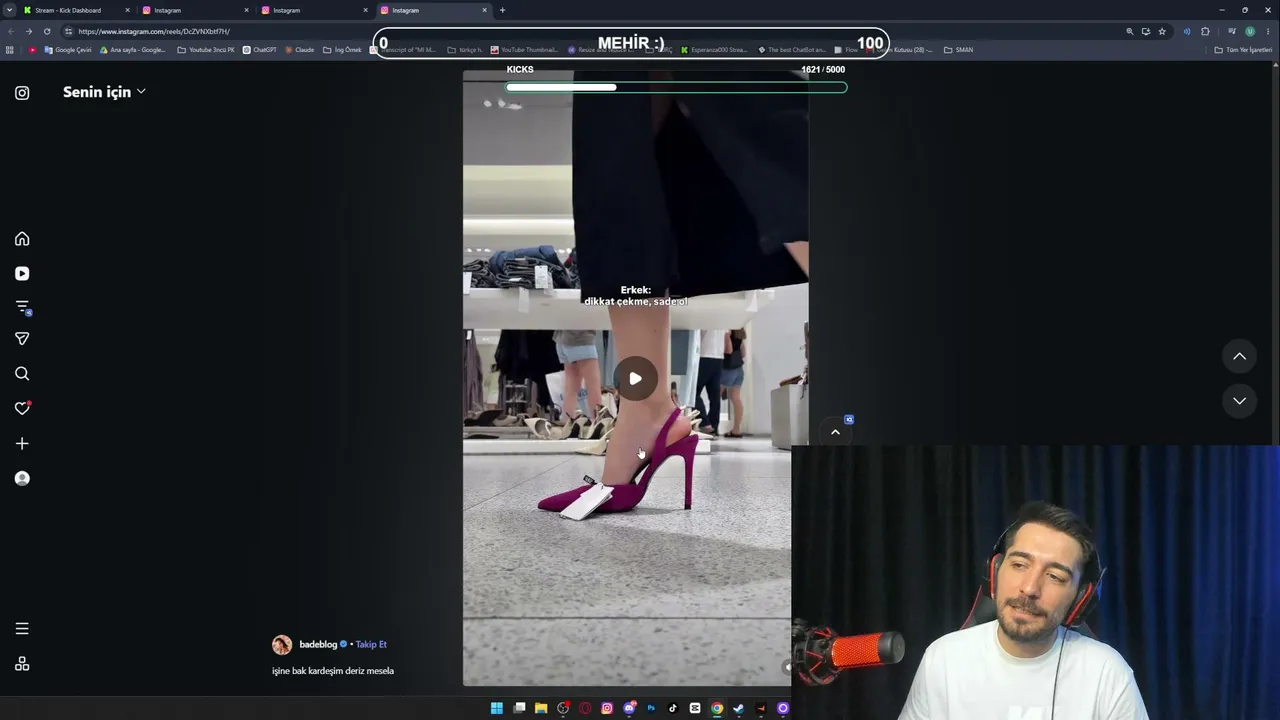This screenshot has height=720, width=1280.
Task: Open 'Google Çeviri' bookmark
Action: pos(68,50)
